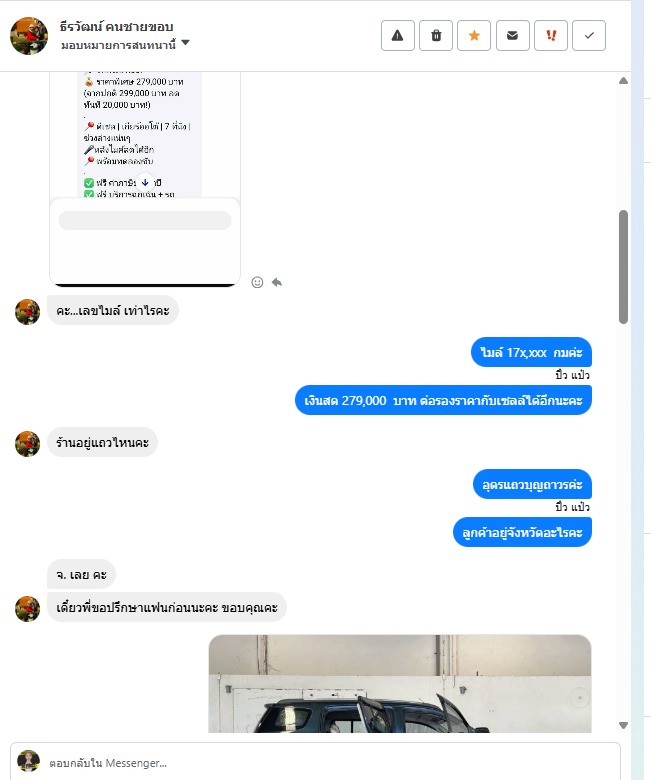Reply to the shared post message

tap(277, 283)
